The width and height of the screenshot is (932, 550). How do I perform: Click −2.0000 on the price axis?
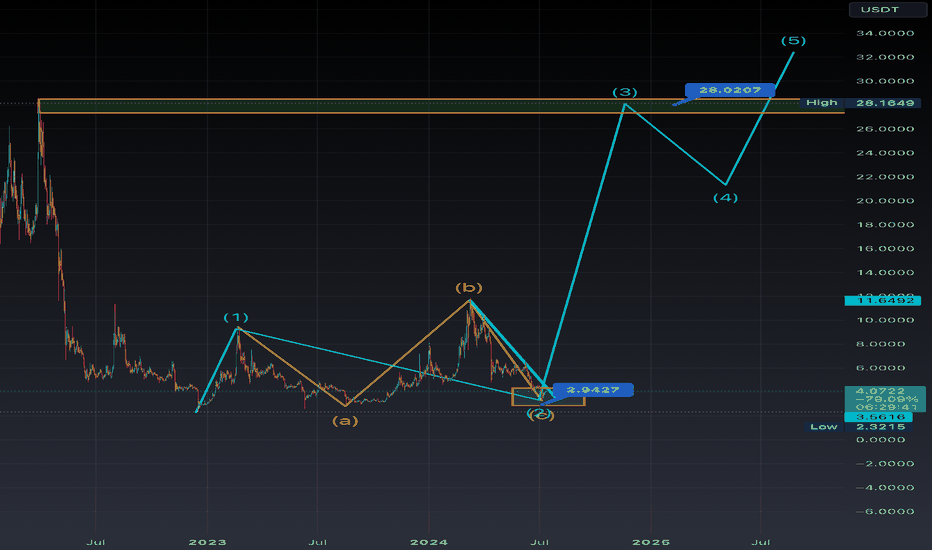point(885,463)
